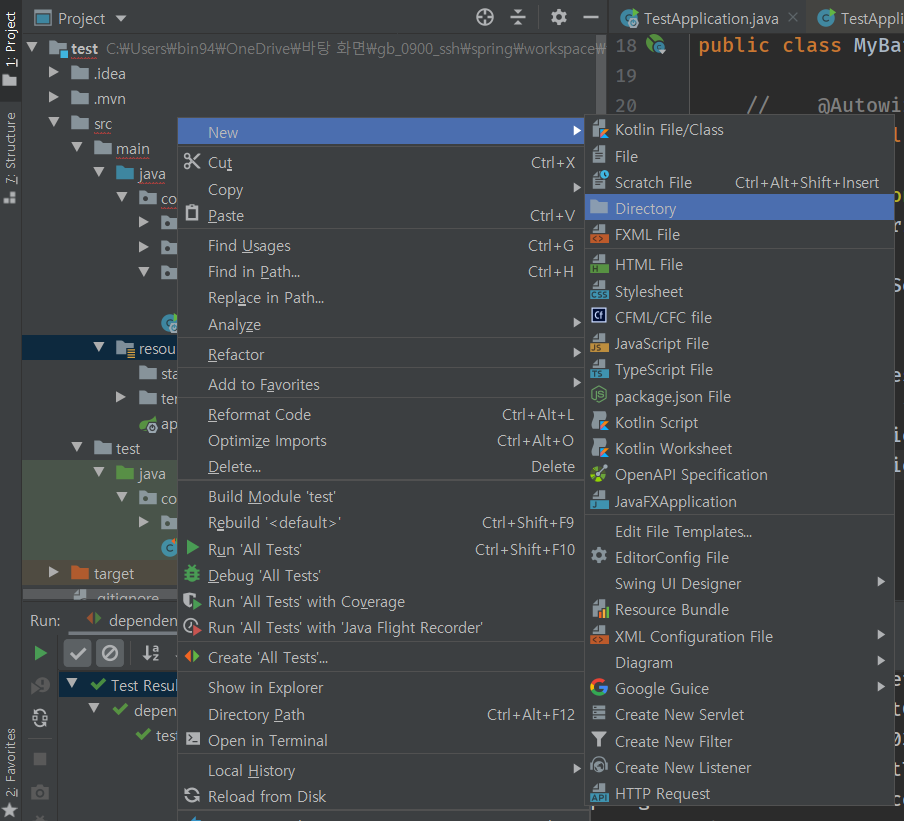Viewport: 904px width, 821px height.
Task: Click Reload from Disk menu item
Action: pos(381,796)
